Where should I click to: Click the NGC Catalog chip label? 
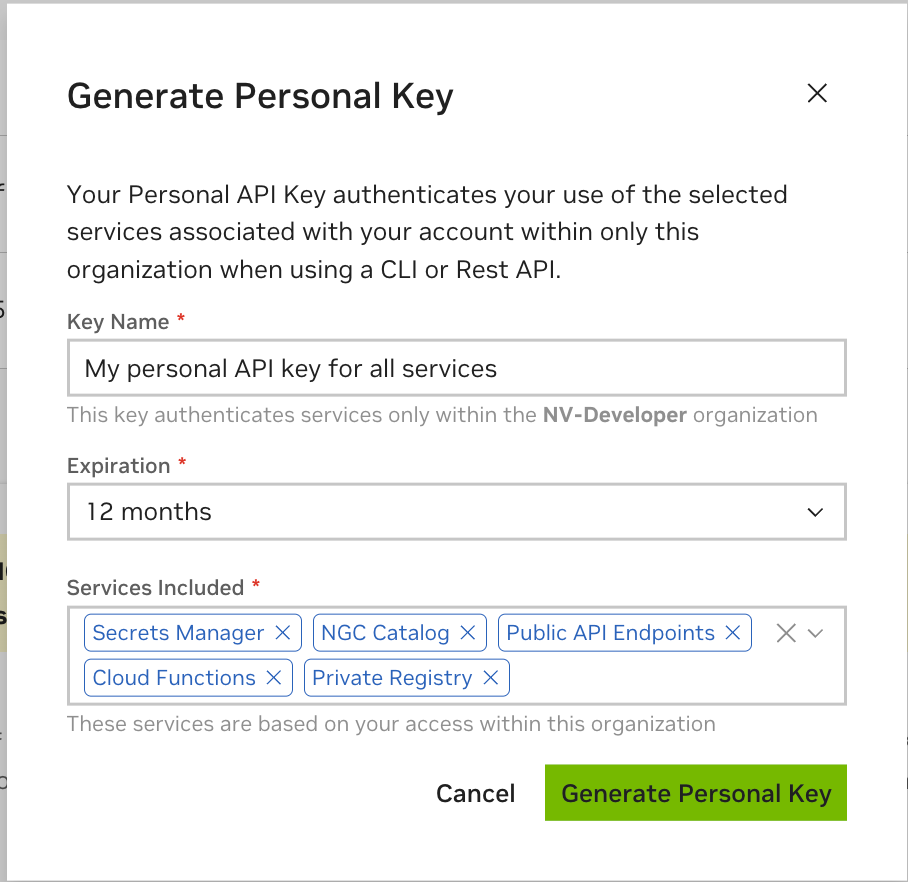(x=385, y=633)
